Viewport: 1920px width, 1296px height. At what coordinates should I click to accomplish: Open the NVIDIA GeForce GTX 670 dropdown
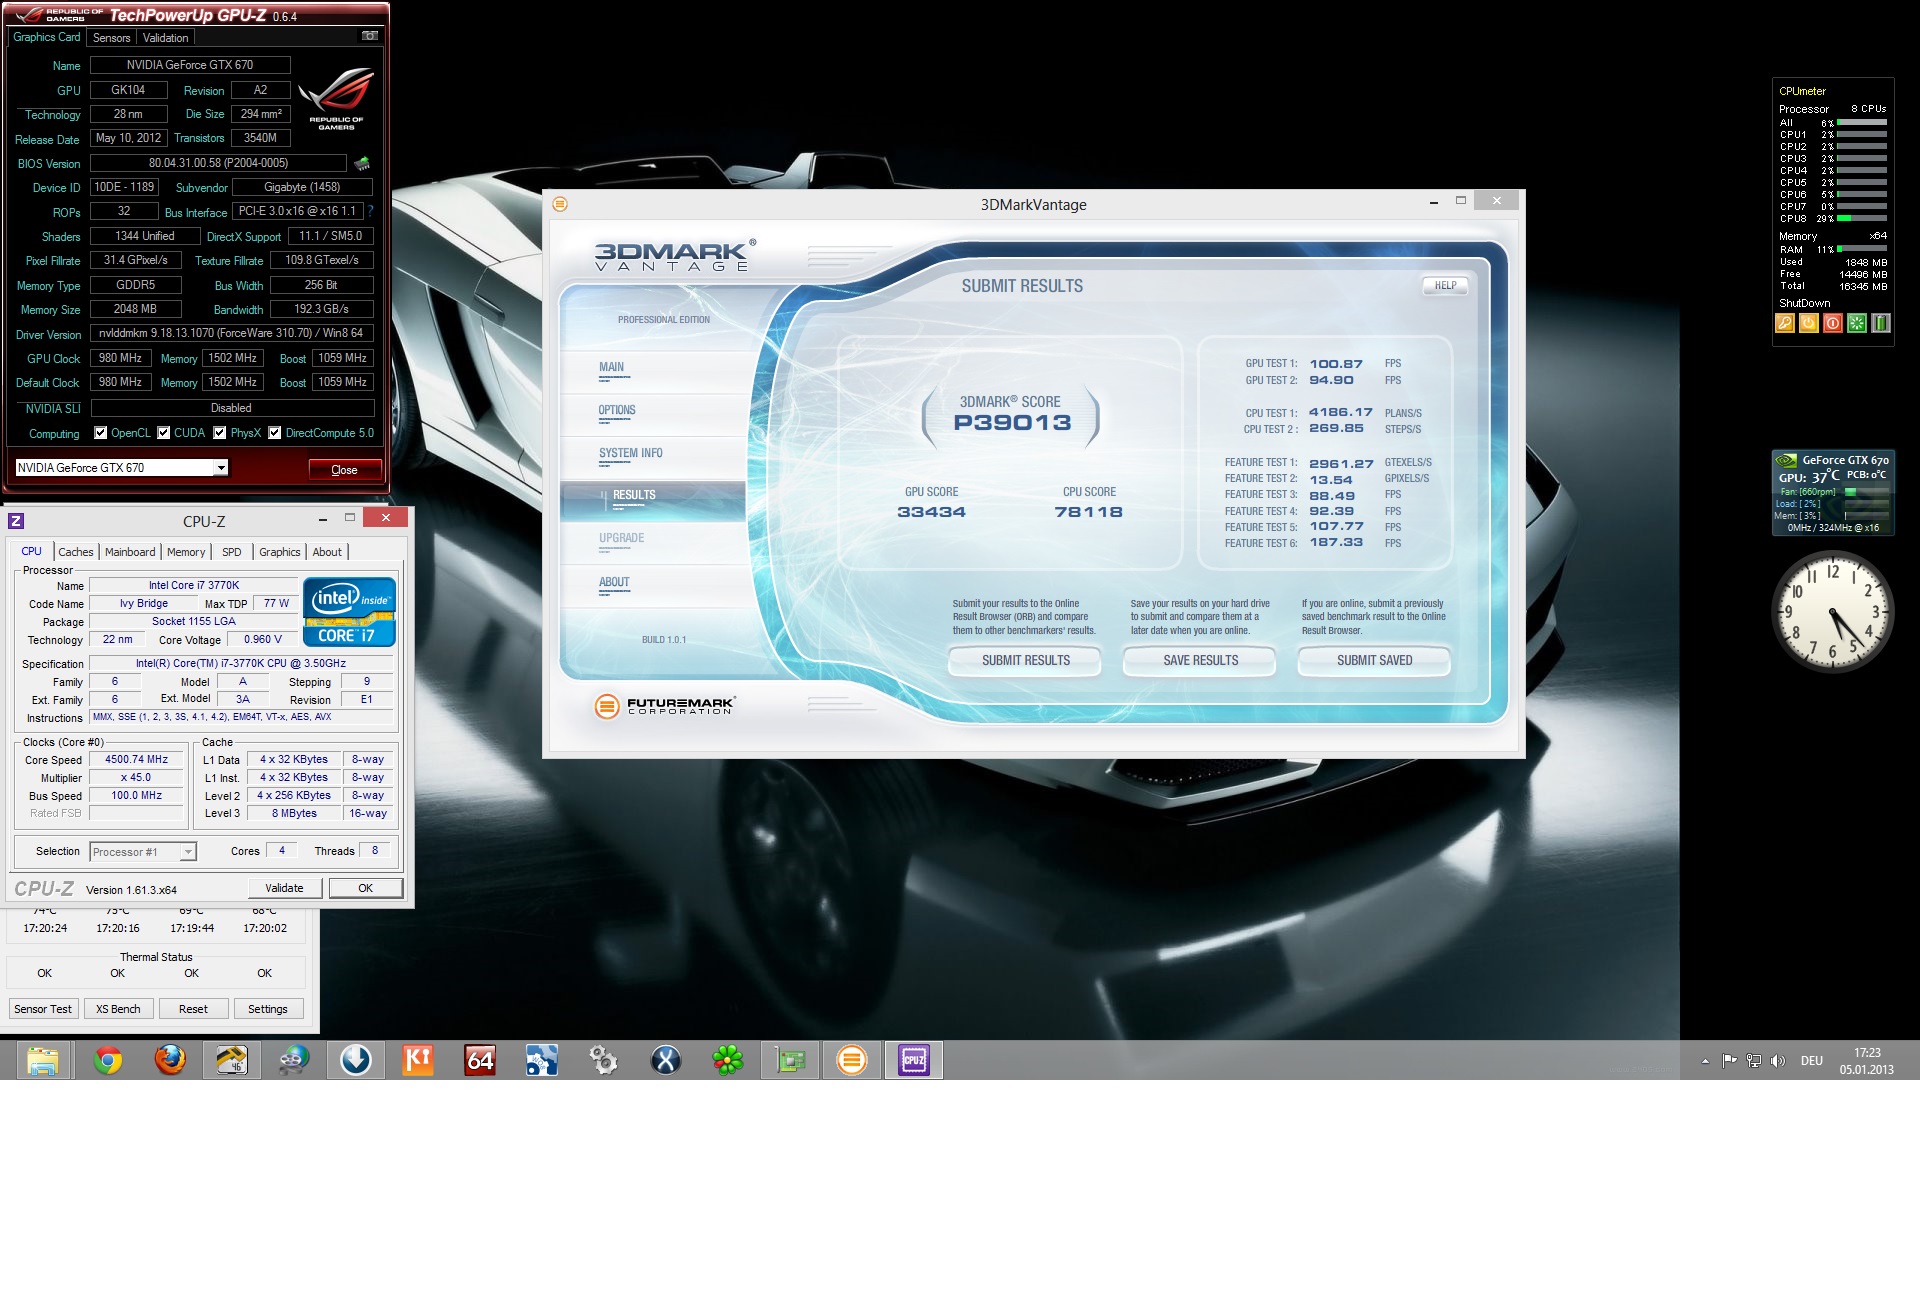click(122, 468)
